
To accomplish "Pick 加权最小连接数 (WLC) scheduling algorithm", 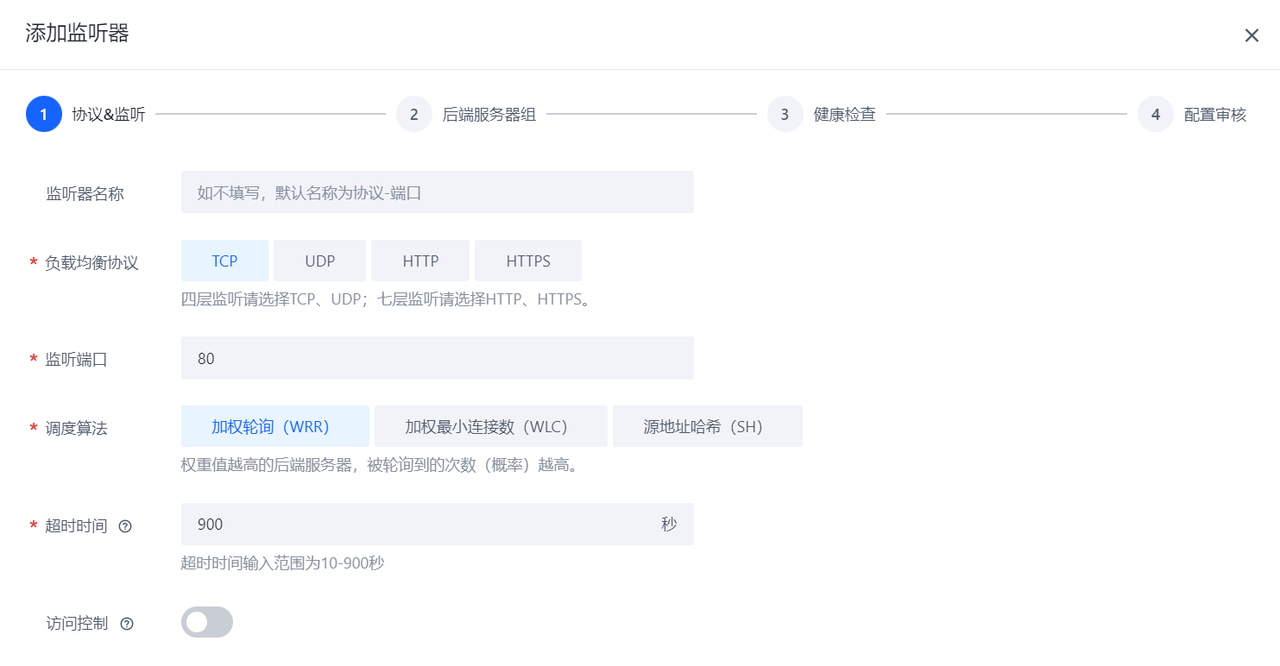I will [x=491, y=426].
